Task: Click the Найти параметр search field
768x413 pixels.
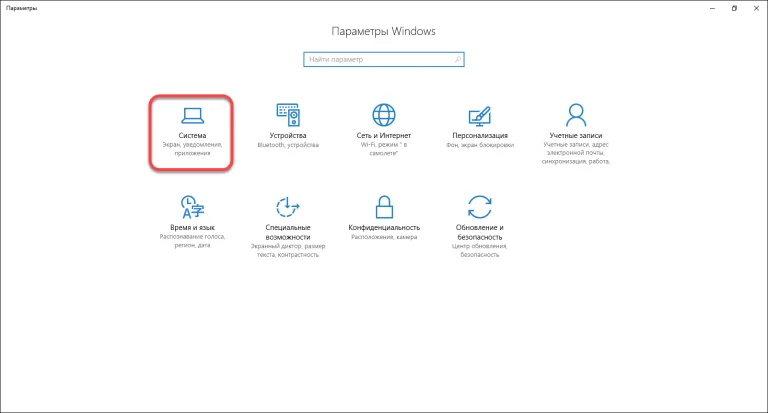Action: (384, 59)
